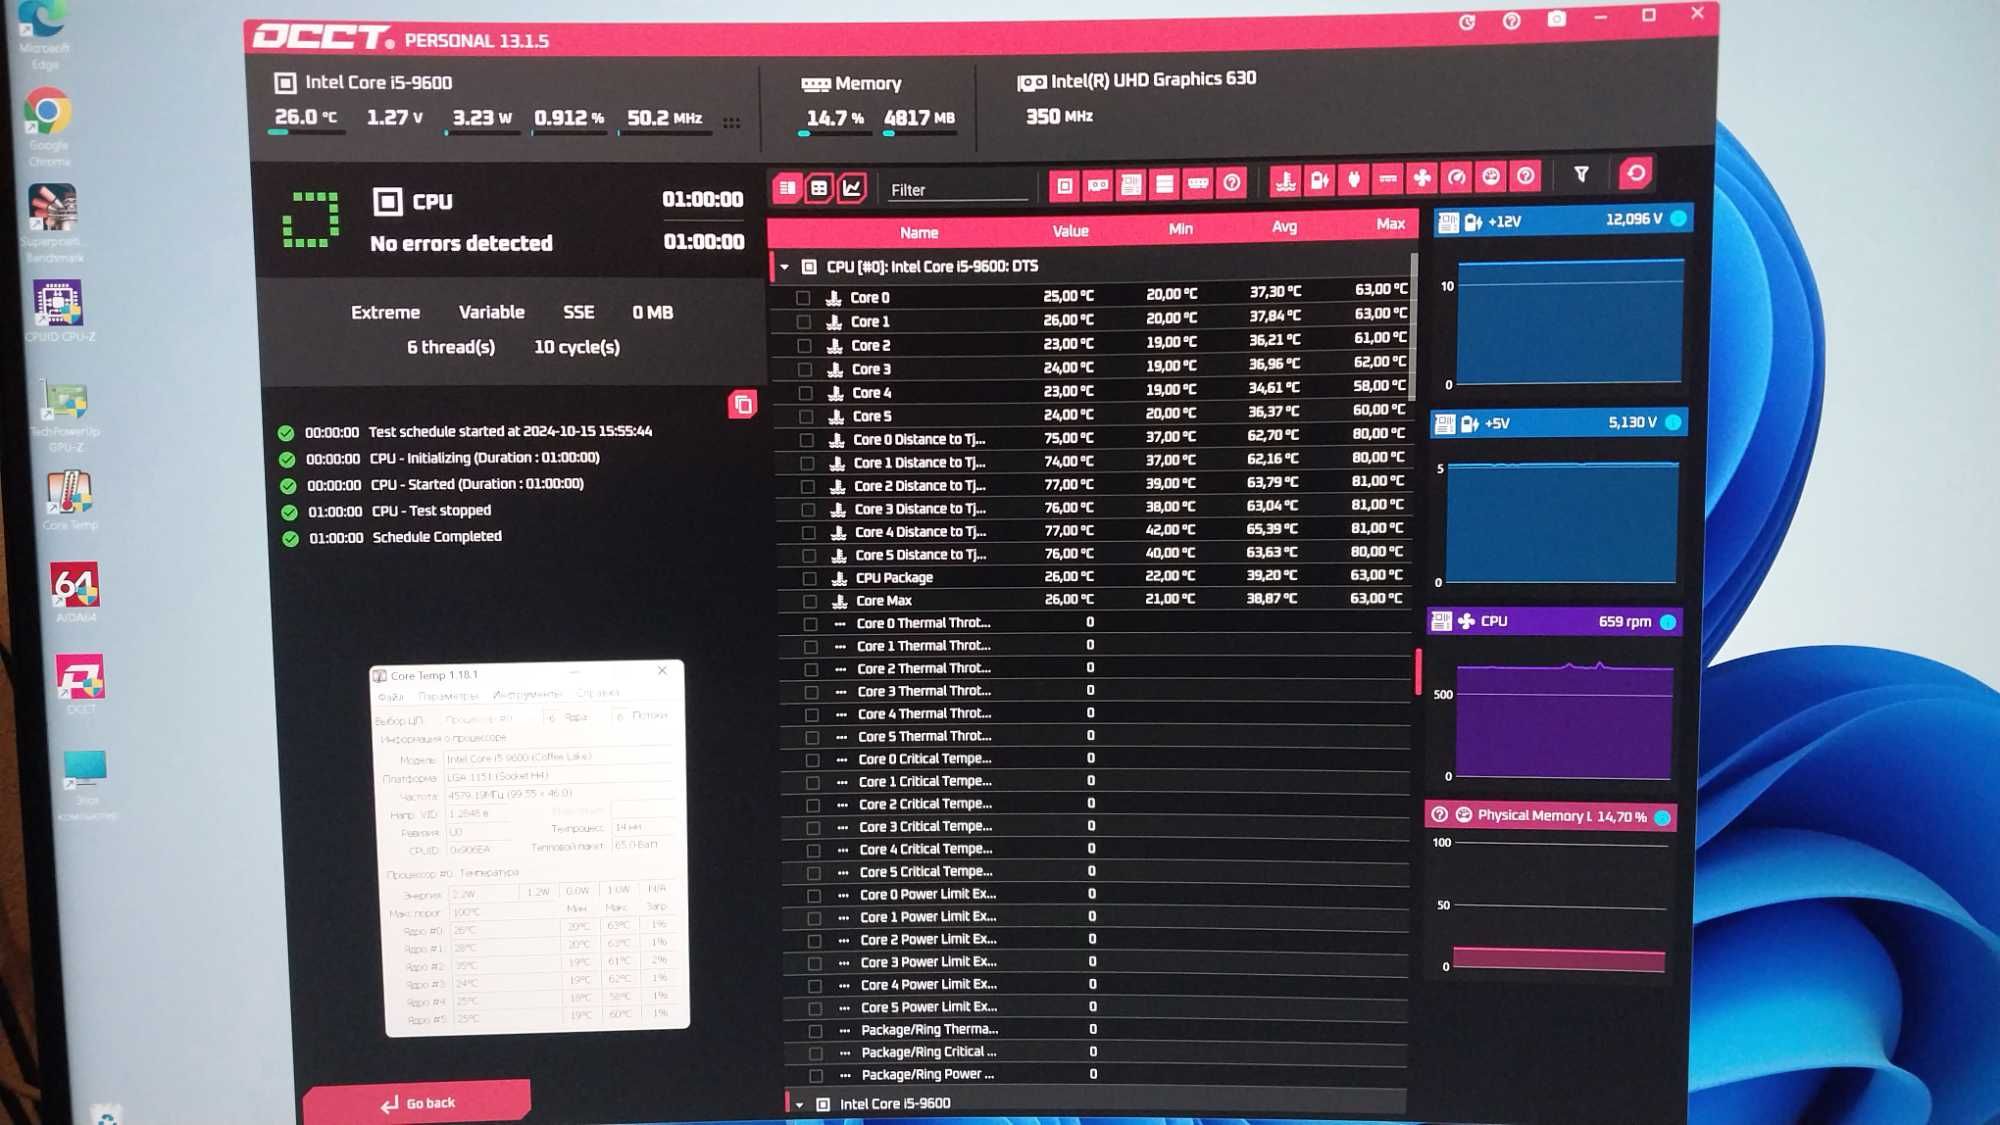Click the 659 rpm CPU fan header
Viewport: 2000px width, 1125px height.
[1555, 622]
